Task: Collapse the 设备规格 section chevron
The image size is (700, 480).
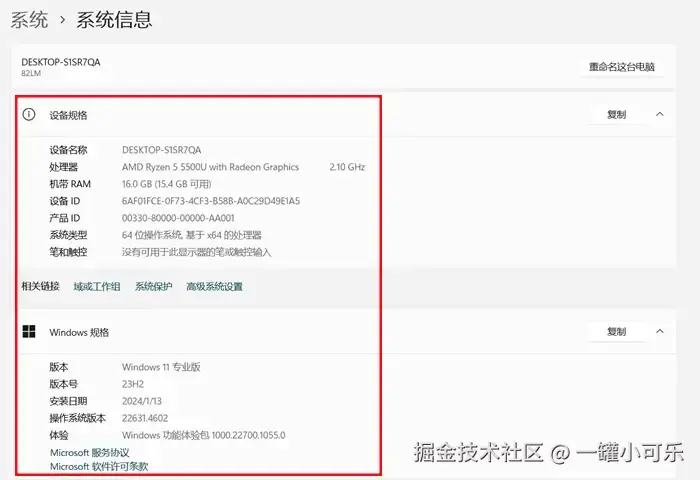Action: (659, 114)
